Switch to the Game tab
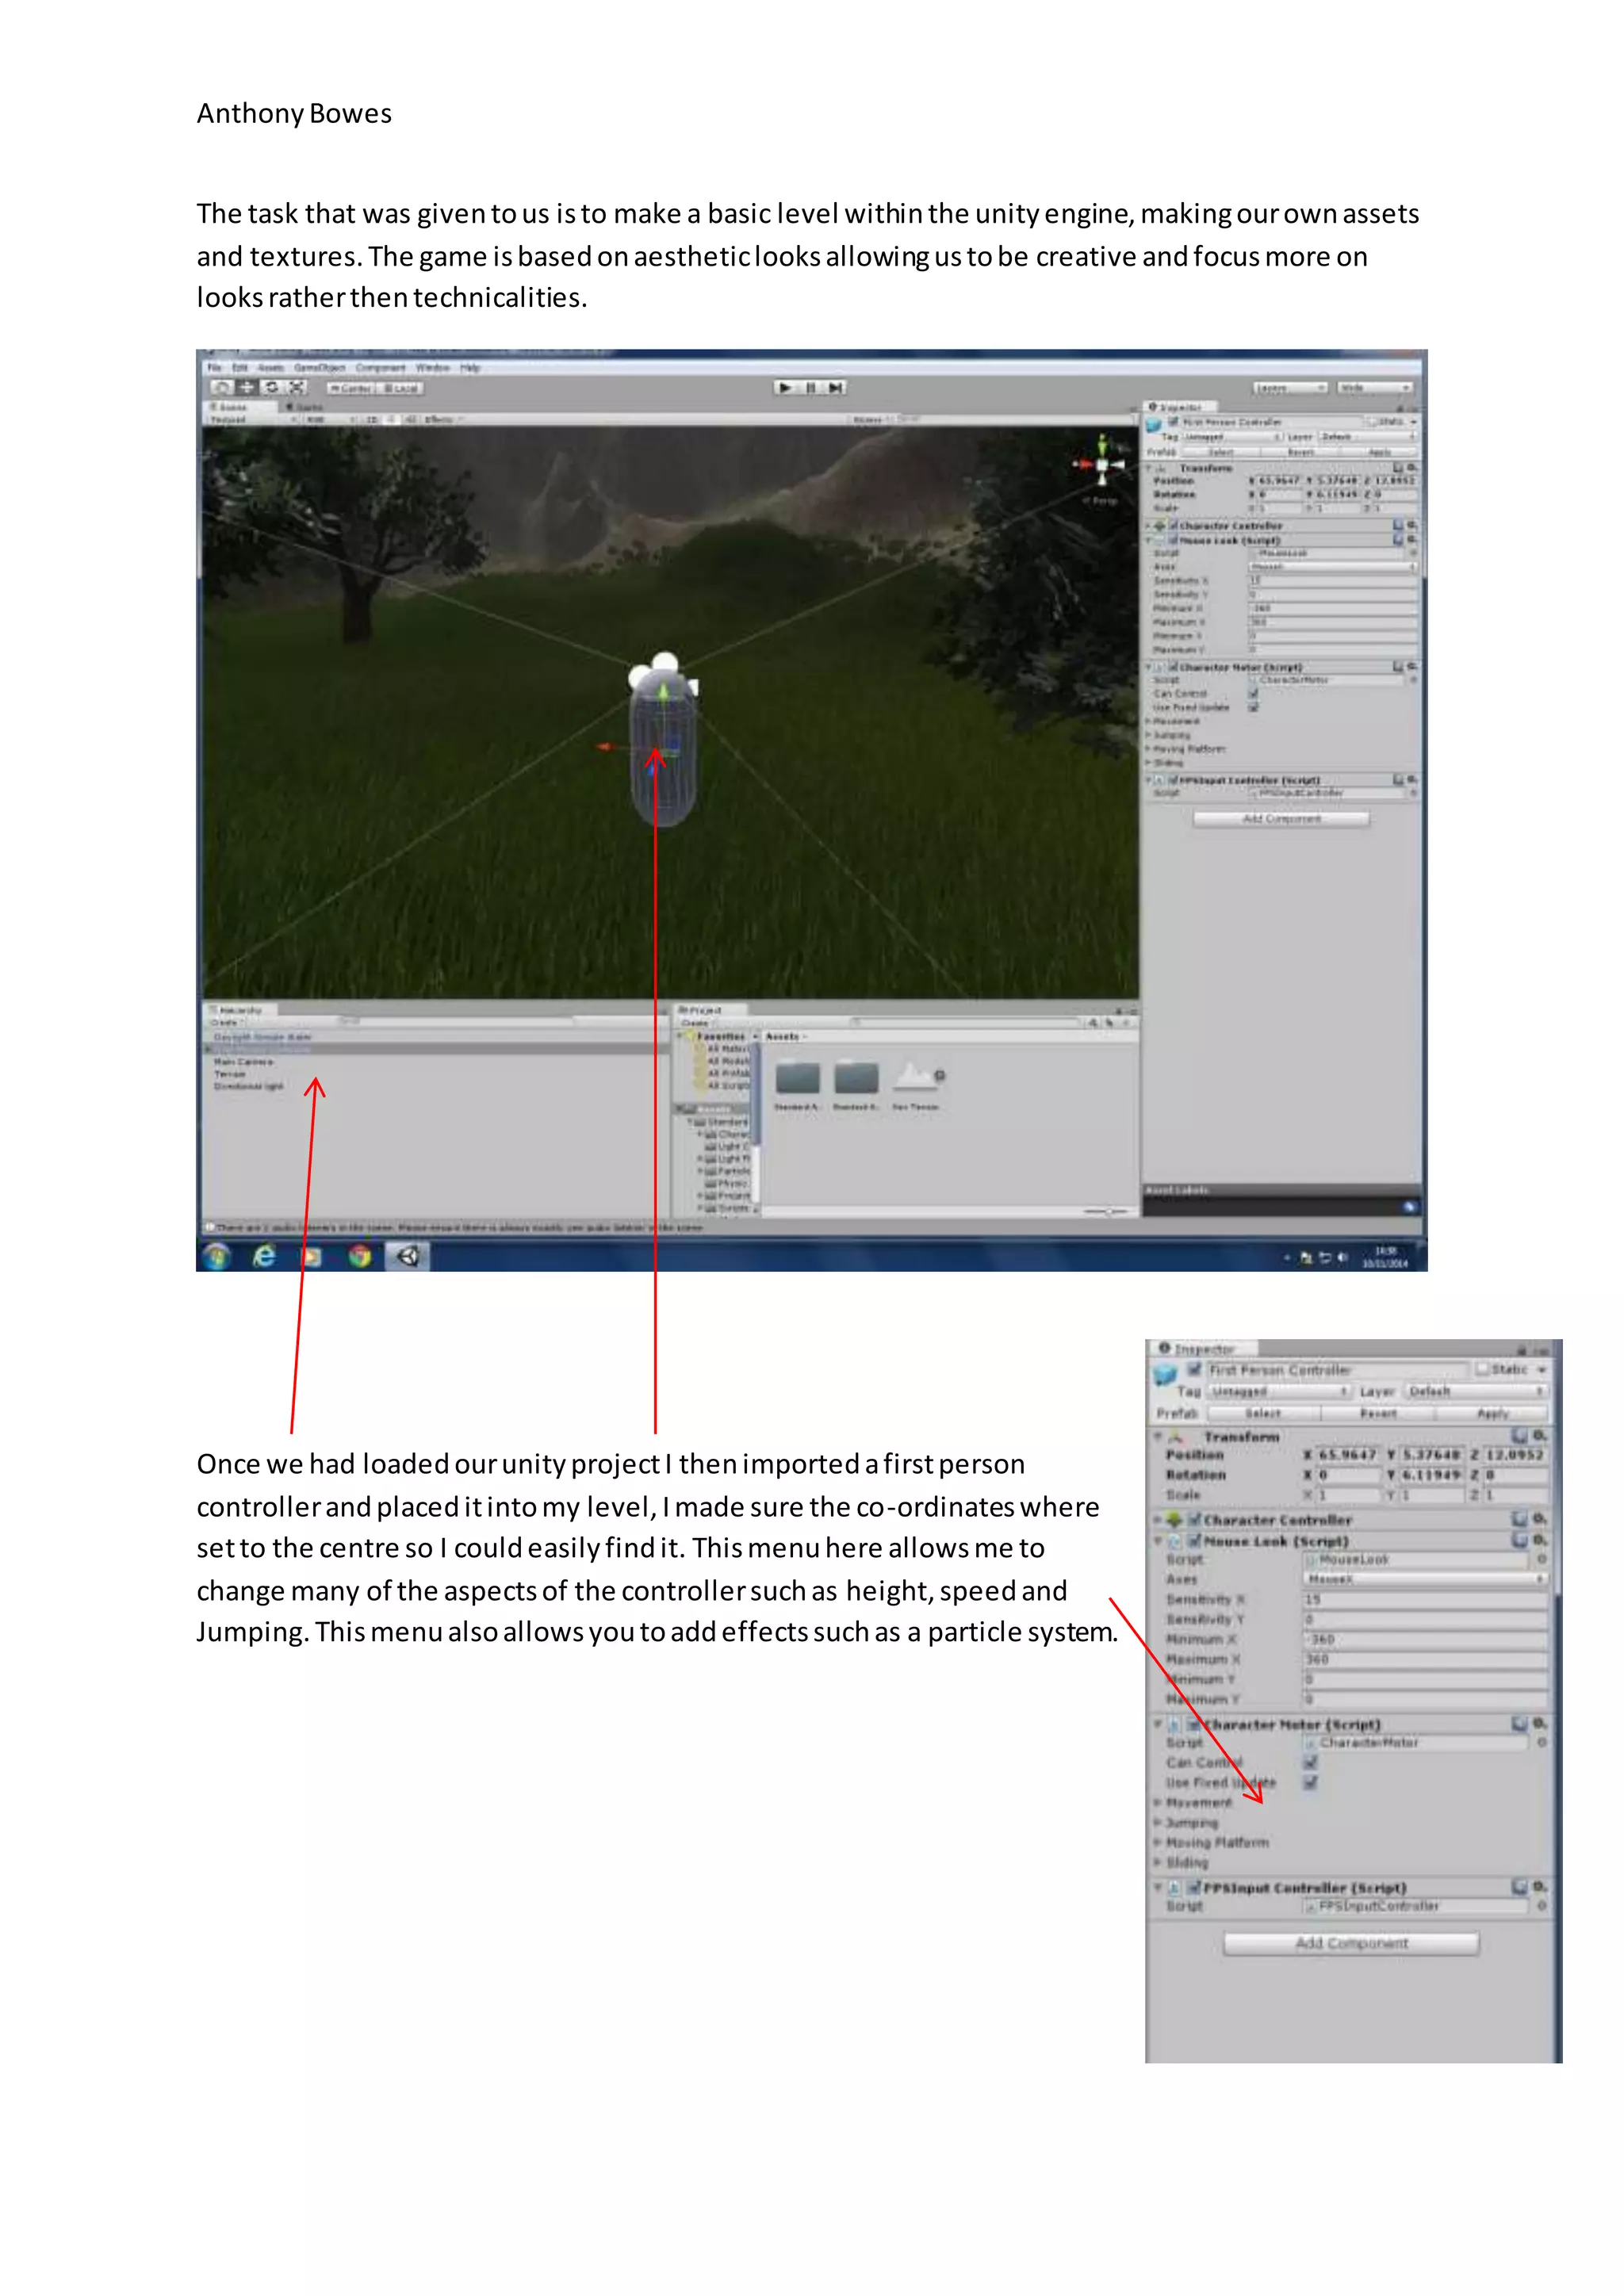 (x=304, y=407)
